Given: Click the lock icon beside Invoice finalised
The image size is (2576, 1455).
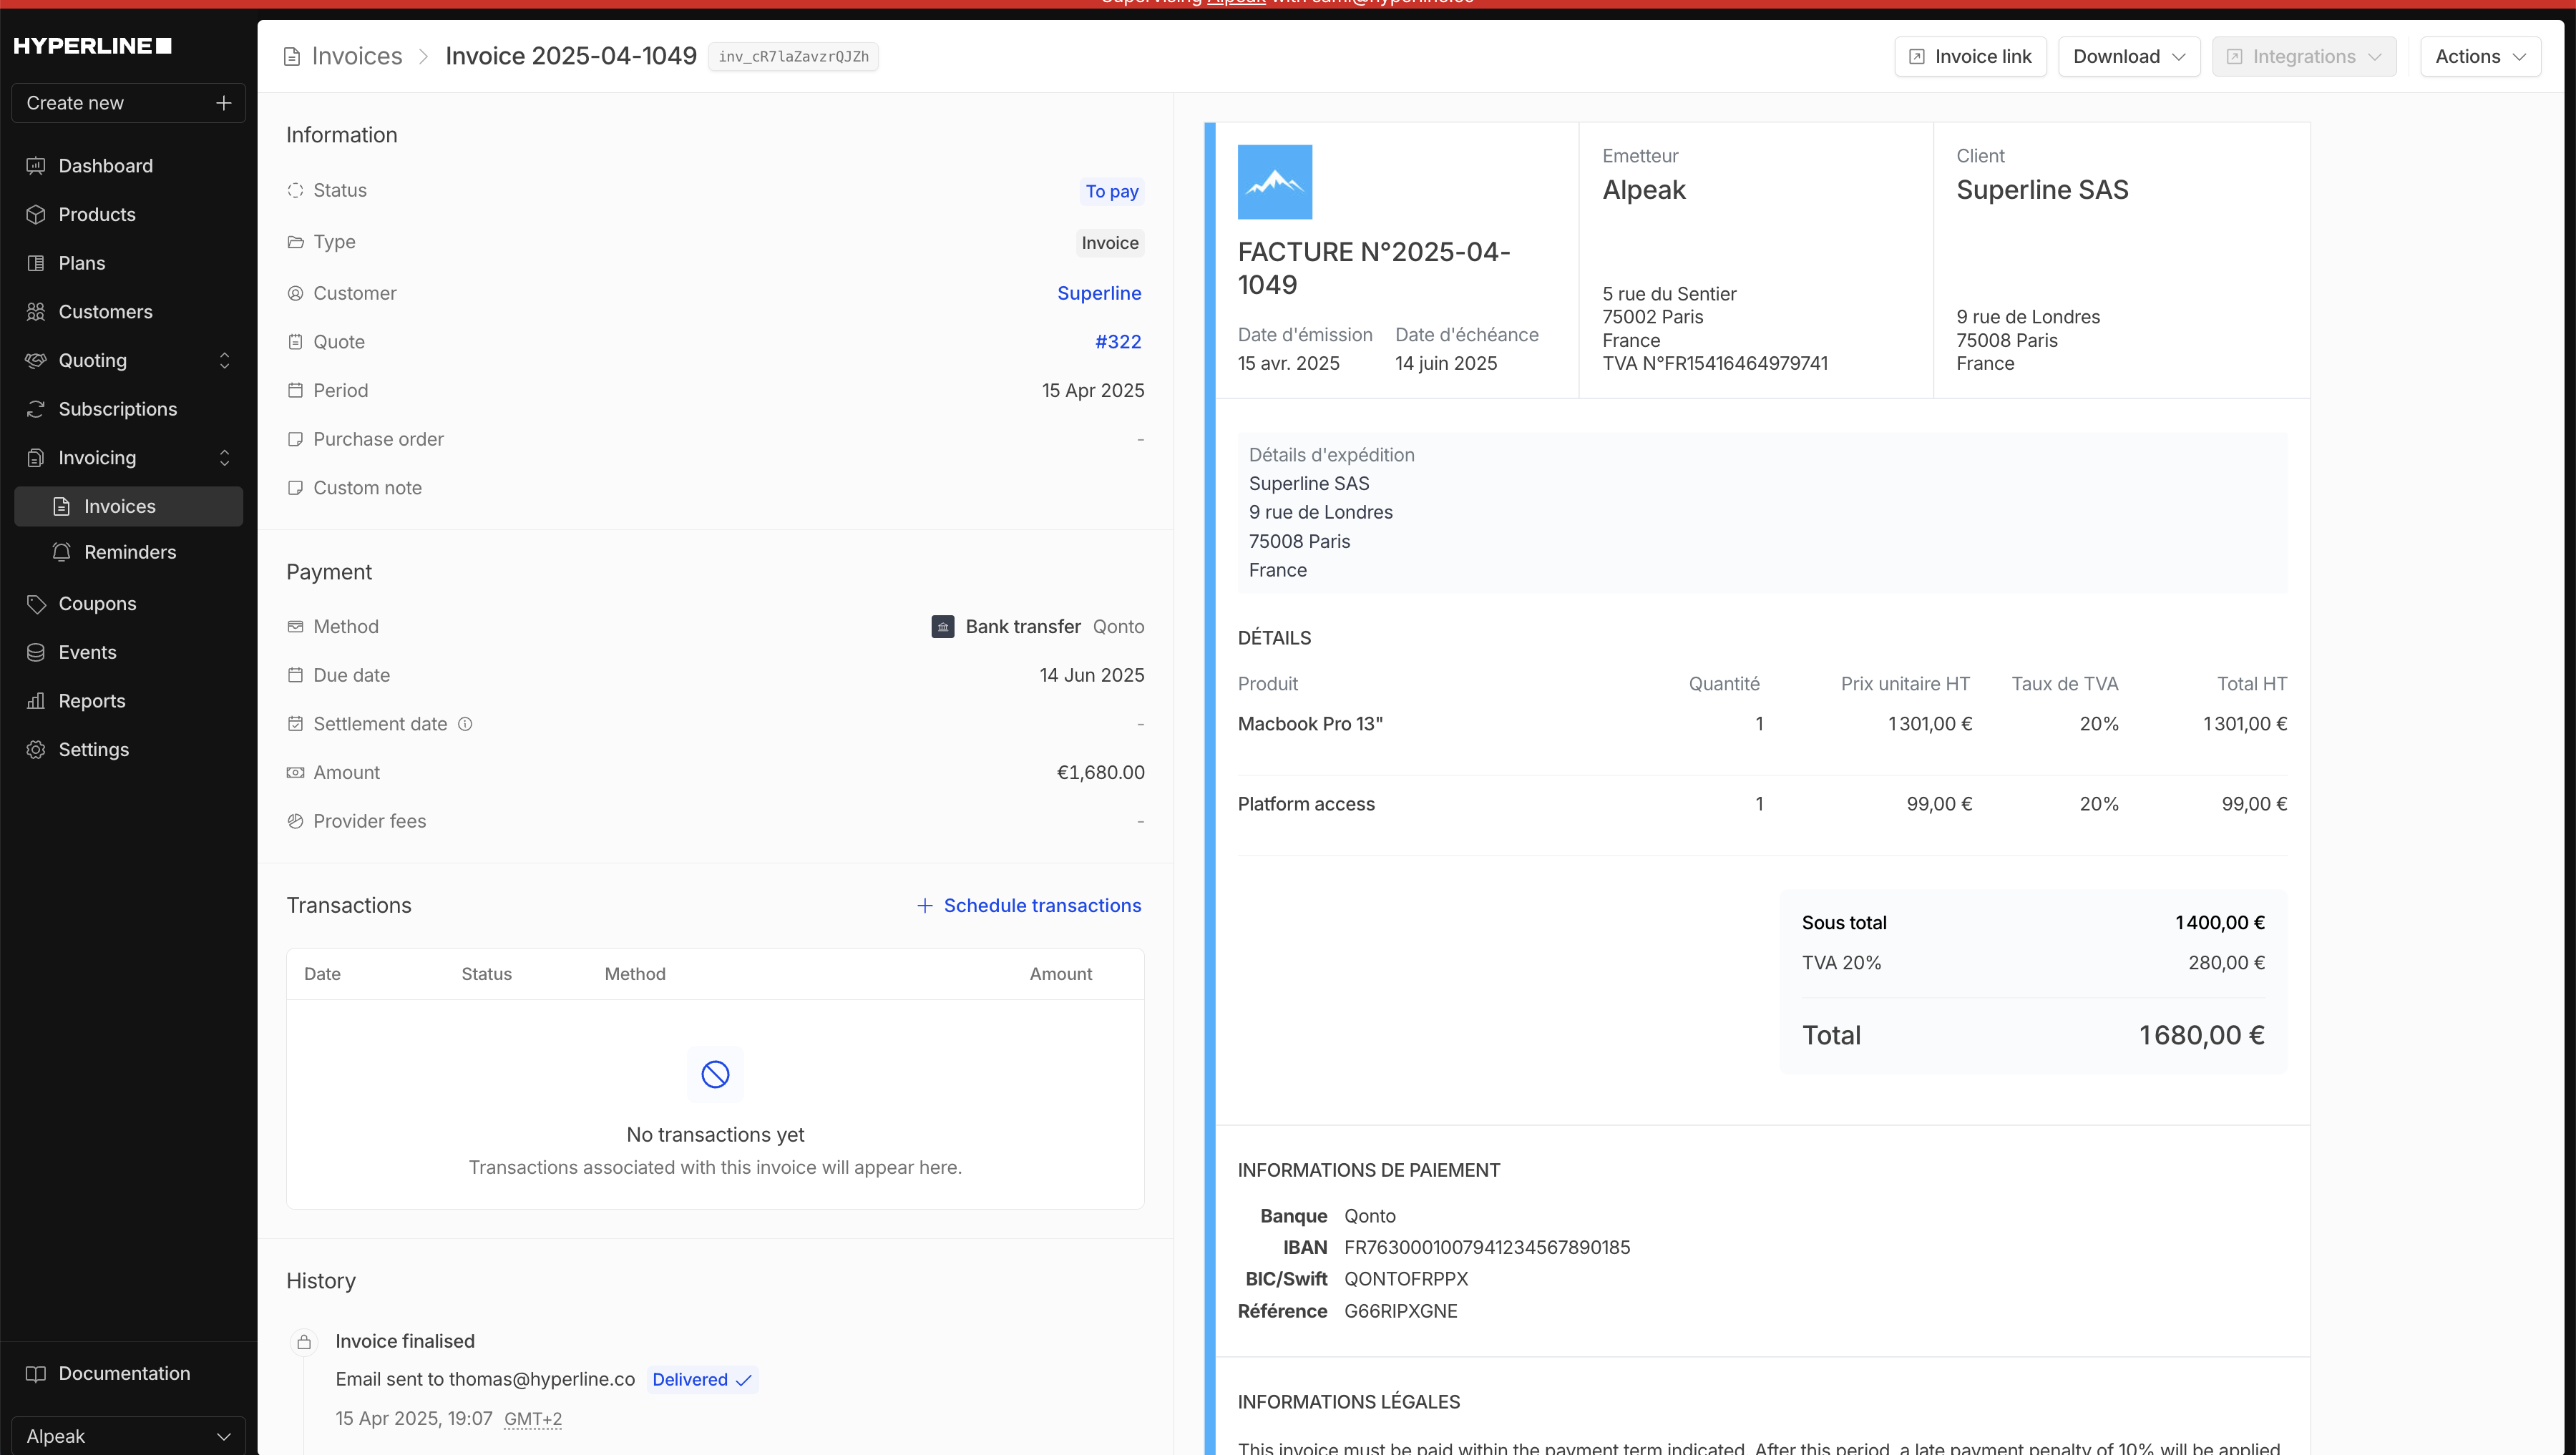Looking at the screenshot, I should click(x=304, y=1342).
